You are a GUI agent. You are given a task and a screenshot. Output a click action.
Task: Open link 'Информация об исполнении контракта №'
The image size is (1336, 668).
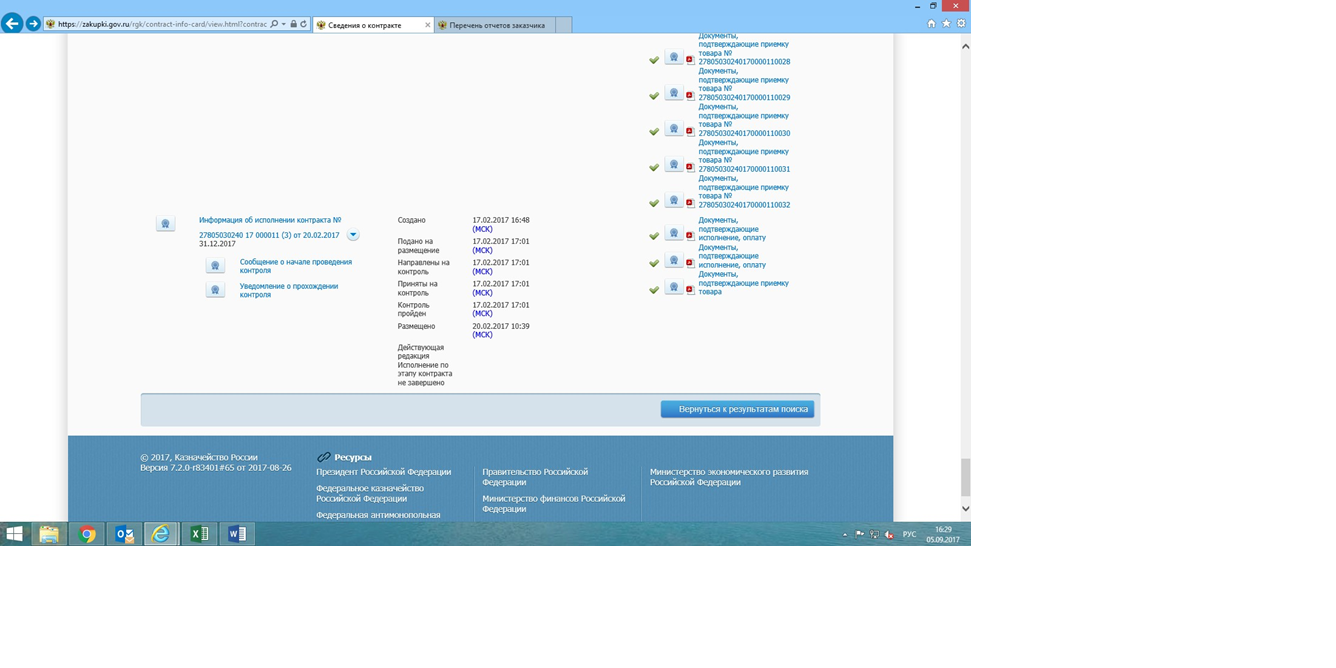point(270,220)
